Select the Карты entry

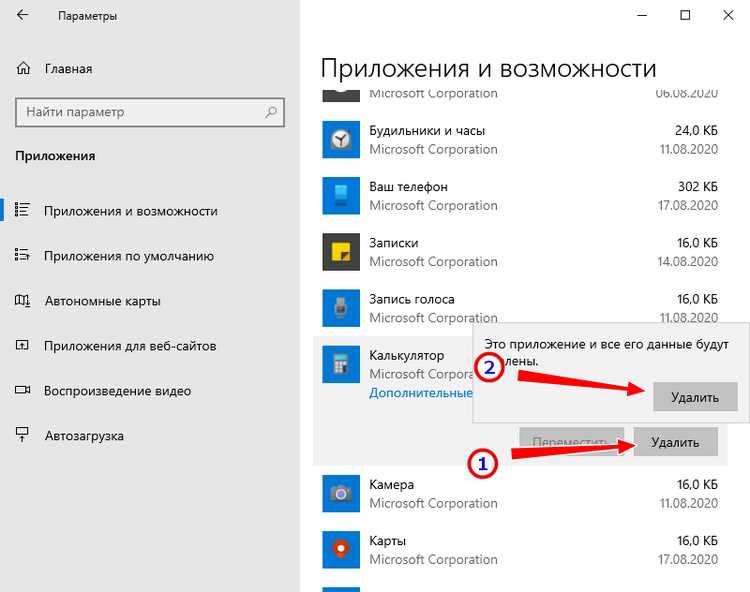click(520, 549)
